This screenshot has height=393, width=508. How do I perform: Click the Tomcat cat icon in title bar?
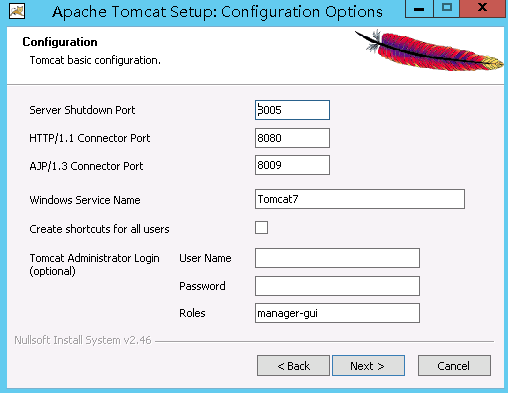tap(17, 11)
